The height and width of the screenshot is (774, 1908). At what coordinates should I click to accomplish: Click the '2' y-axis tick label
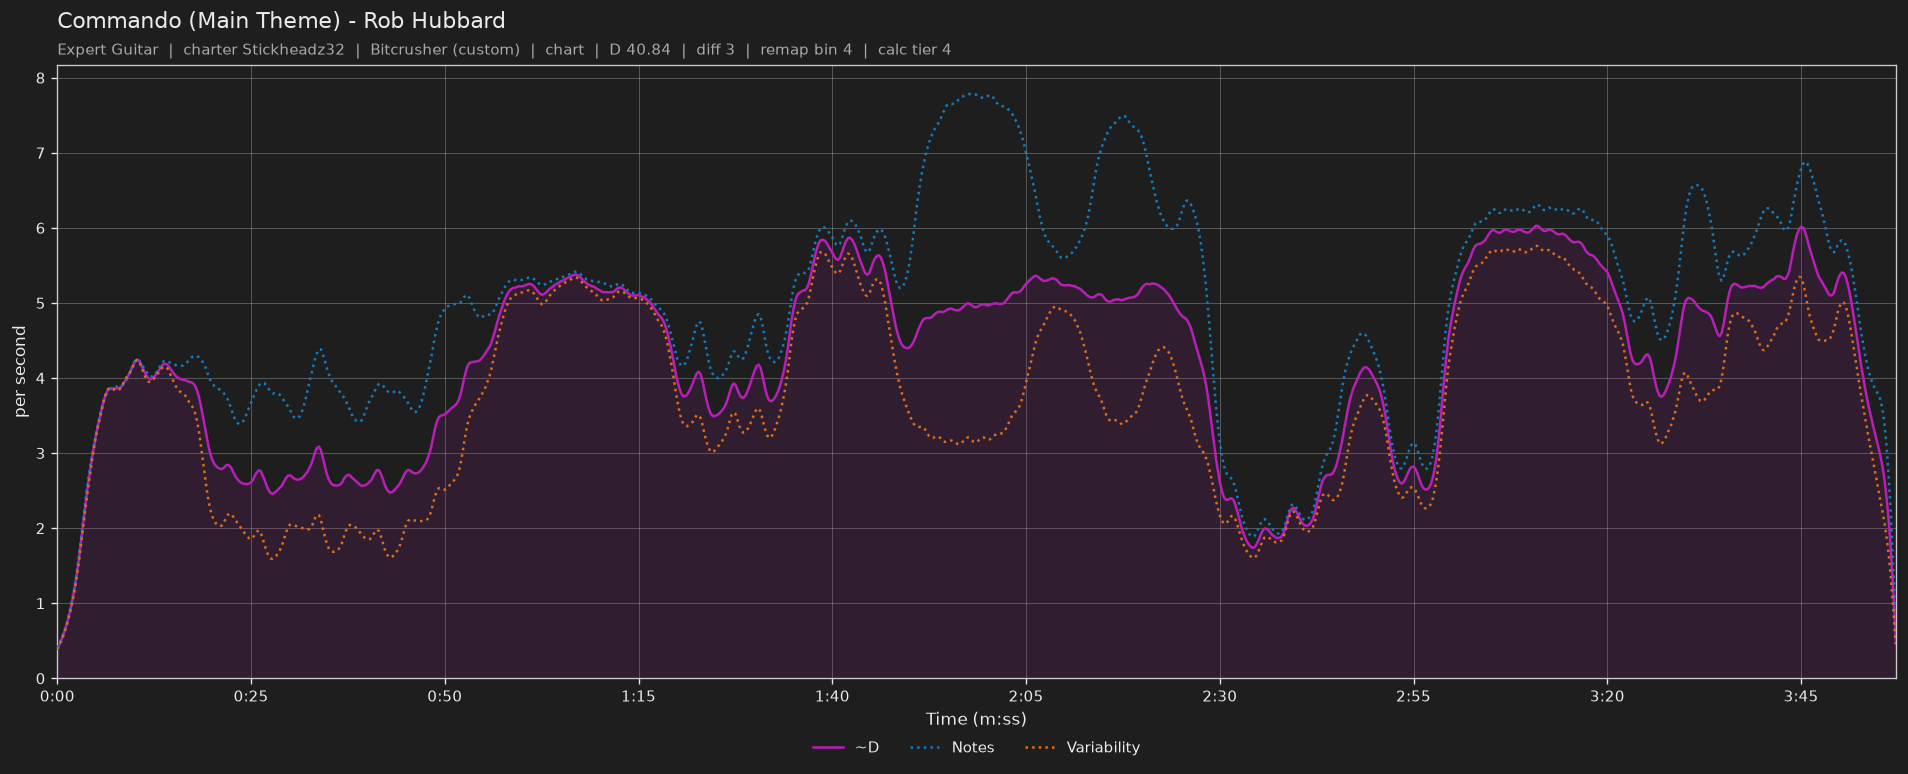[41, 529]
